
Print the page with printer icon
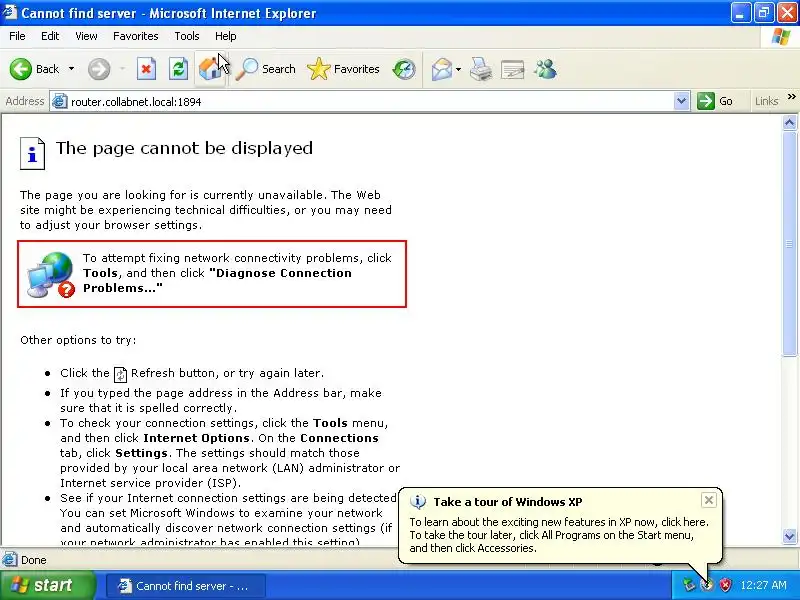point(481,69)
